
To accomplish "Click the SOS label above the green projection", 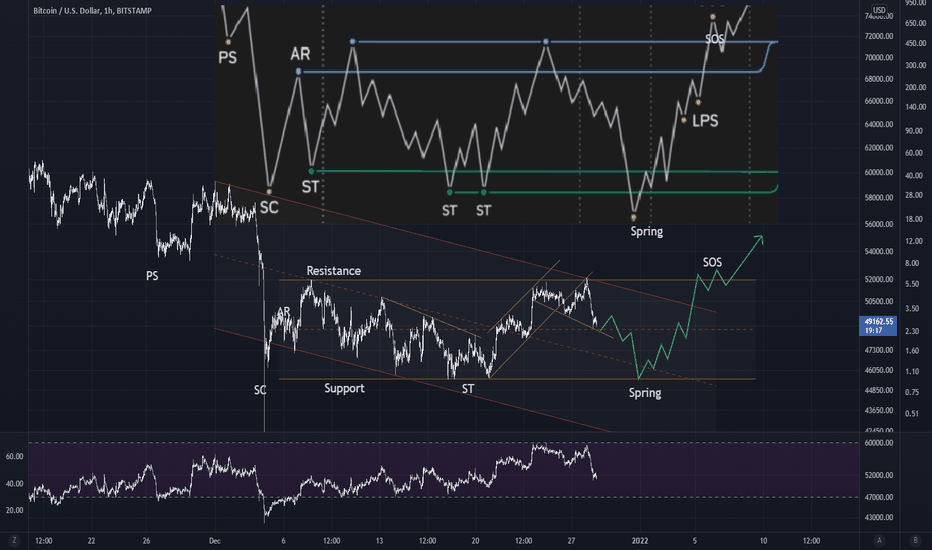I will tap(712, 262).
